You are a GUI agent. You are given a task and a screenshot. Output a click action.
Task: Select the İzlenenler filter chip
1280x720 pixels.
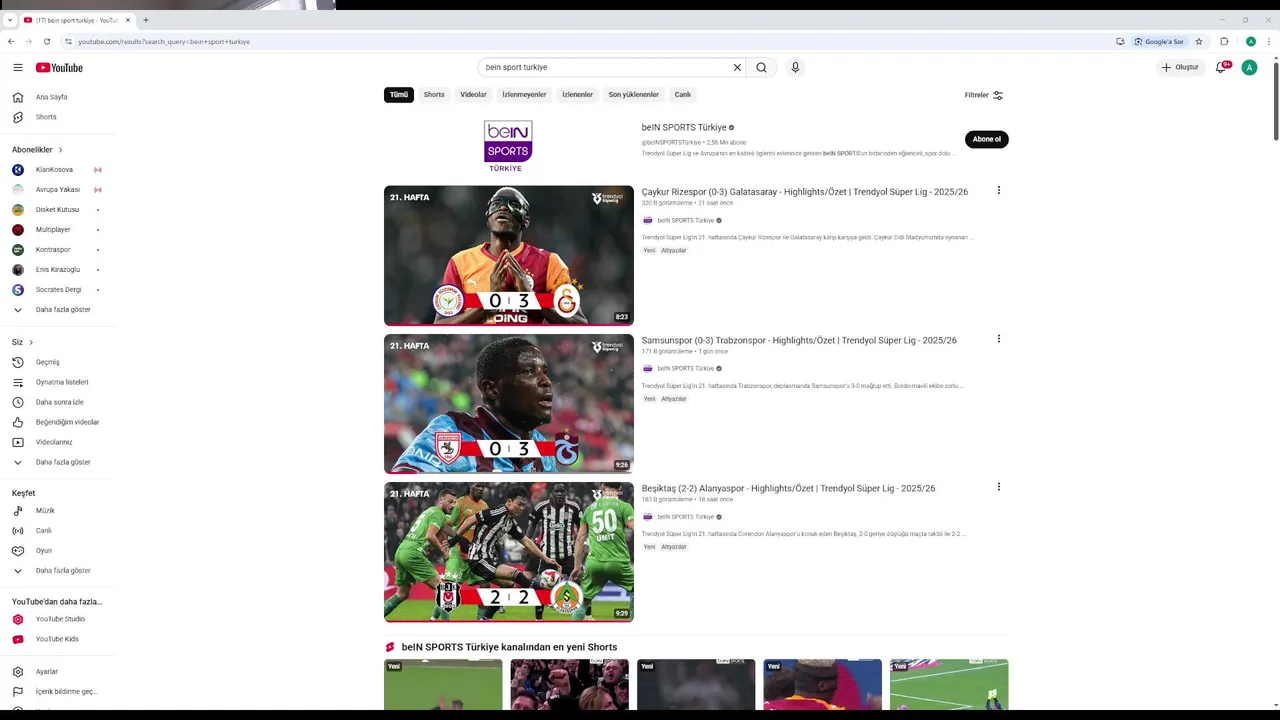[x=577, y=95]
